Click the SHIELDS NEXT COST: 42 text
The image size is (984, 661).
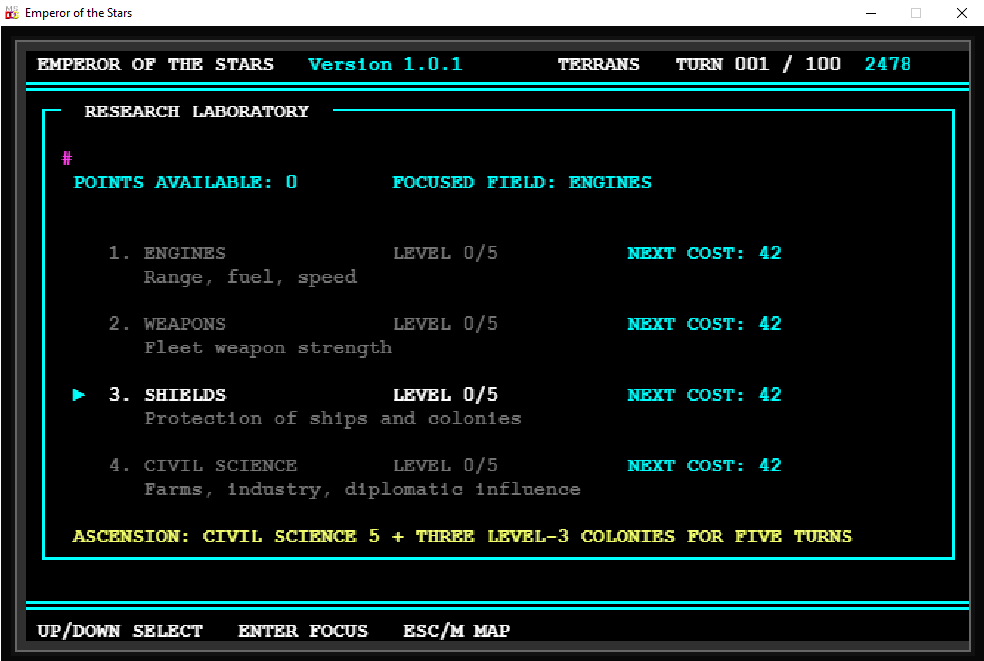coord(704,395)
